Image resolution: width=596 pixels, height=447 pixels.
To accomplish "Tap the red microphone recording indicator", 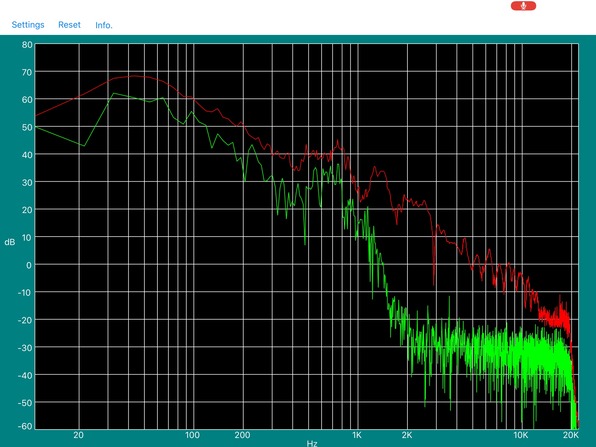I will point(523,6).
